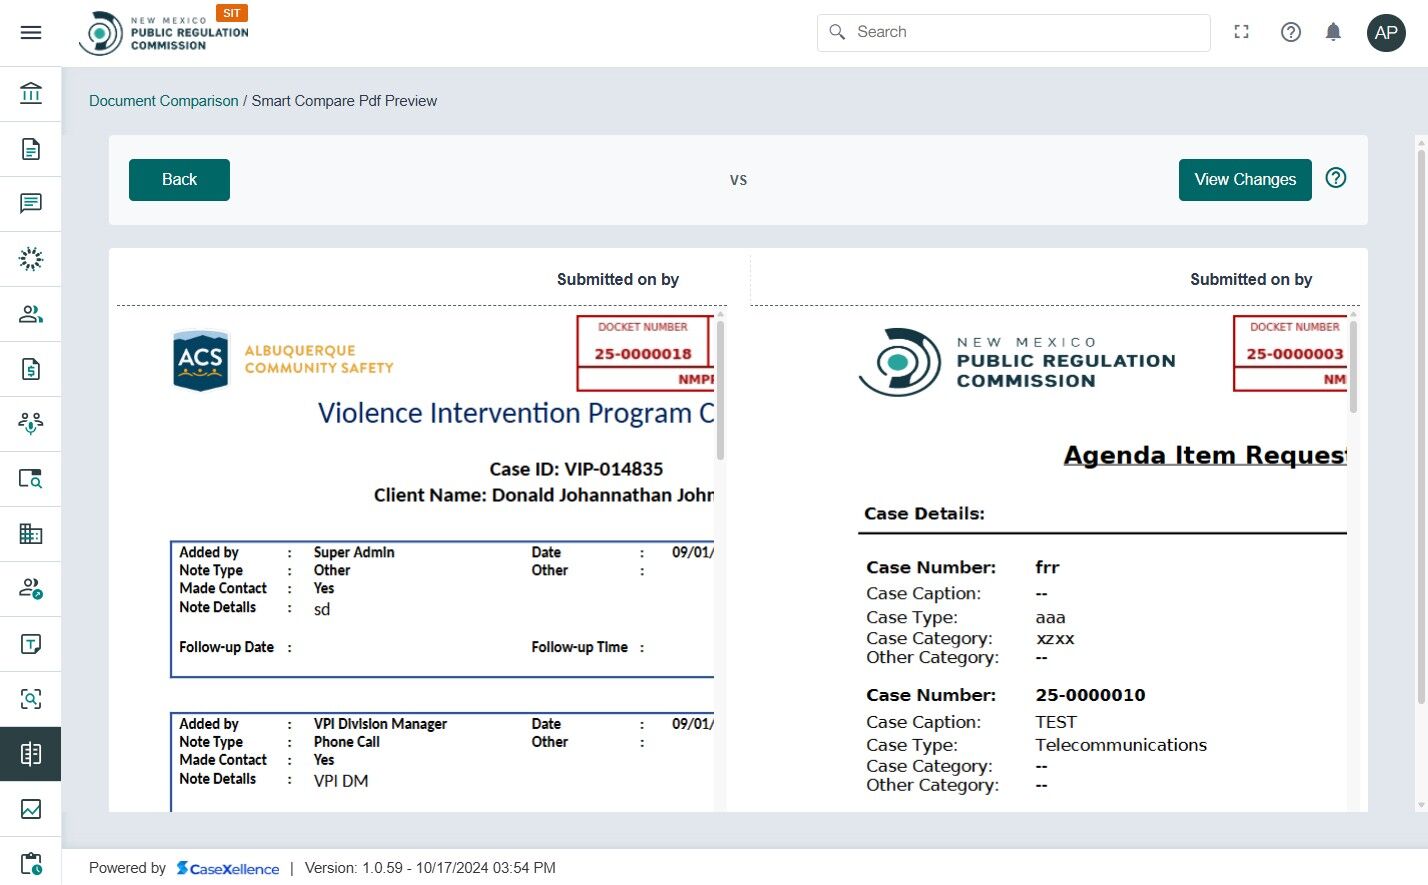Open the speech bubble comments sidebar icon

click(x=31, y=204)
